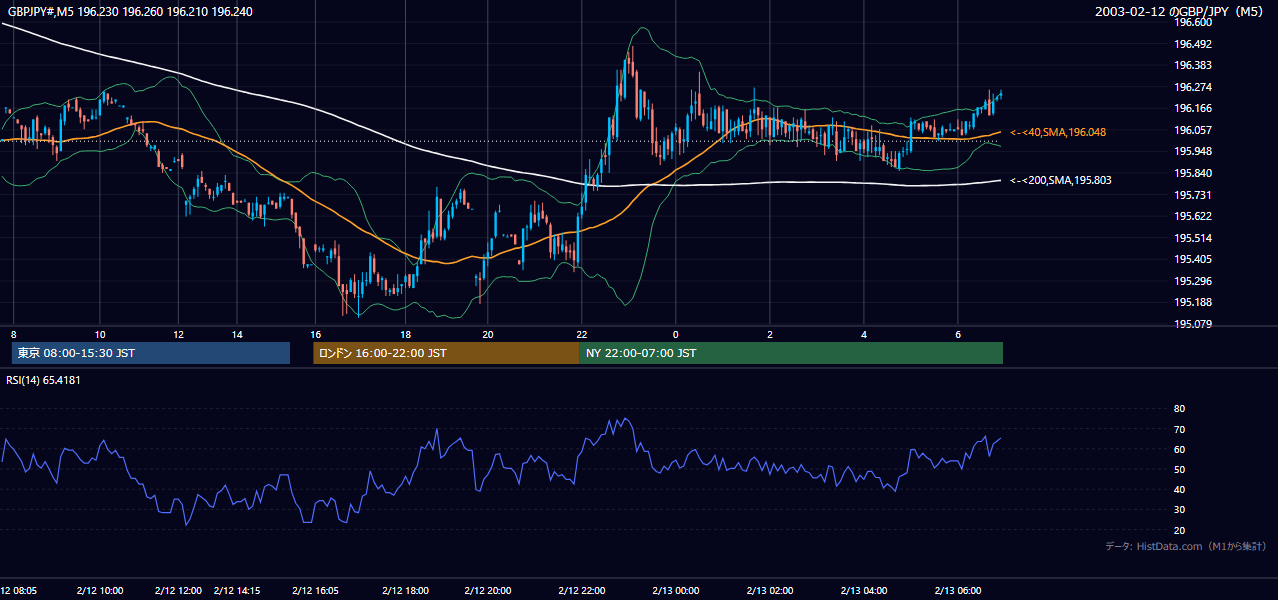Screen dimensions: 1278x600
Task: Click price axis label 195.840
Action: (x=1192, y=173)
